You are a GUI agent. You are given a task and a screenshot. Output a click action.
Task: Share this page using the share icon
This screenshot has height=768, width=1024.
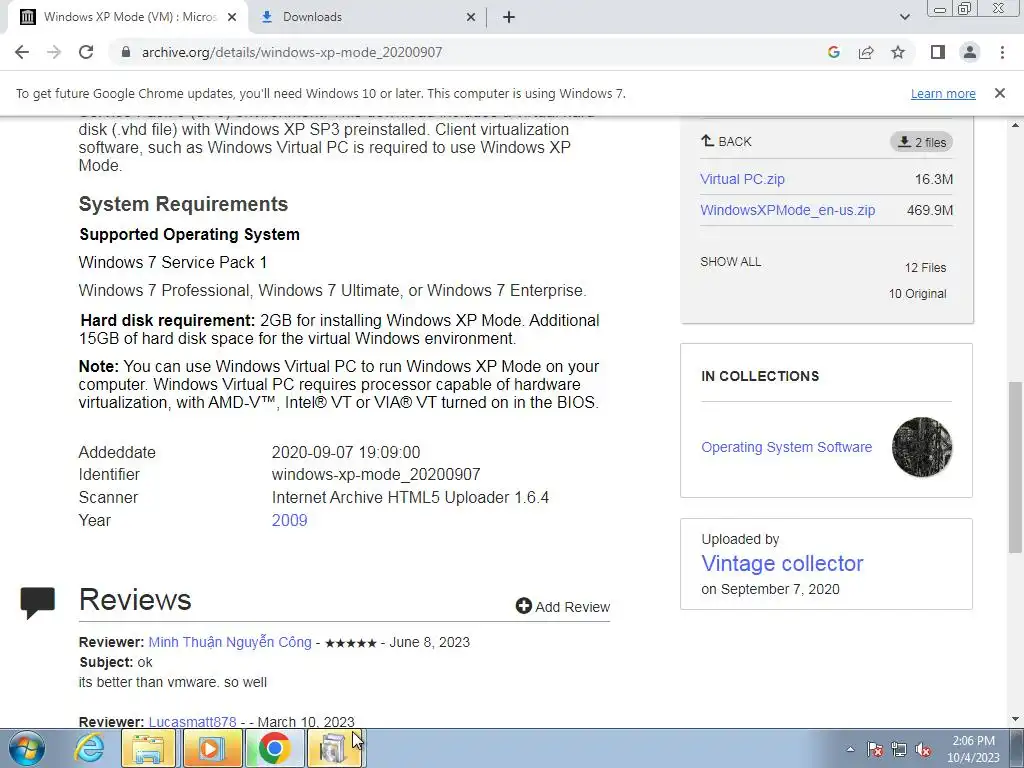tap(866, 52)
